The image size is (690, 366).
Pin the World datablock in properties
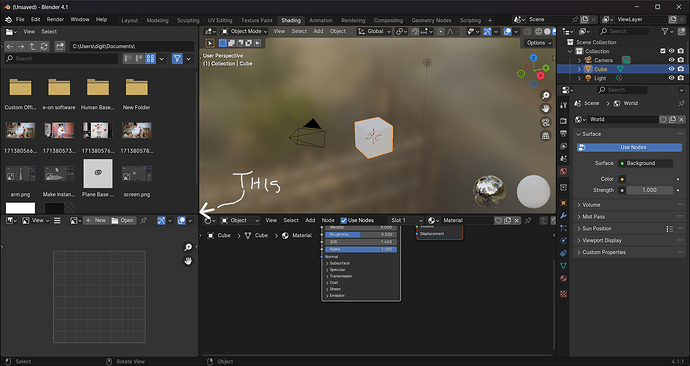(x=681, y=103)
